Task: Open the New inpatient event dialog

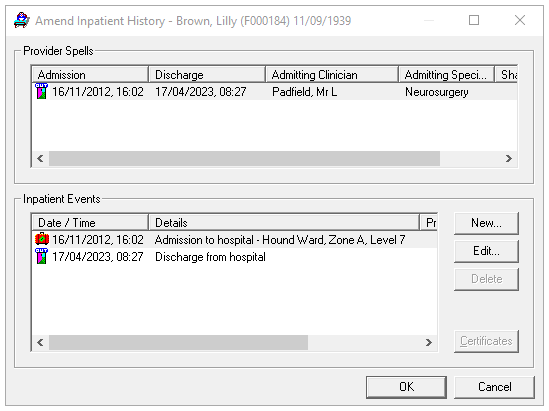Action: pyautogui.click(x=486, y=223)
